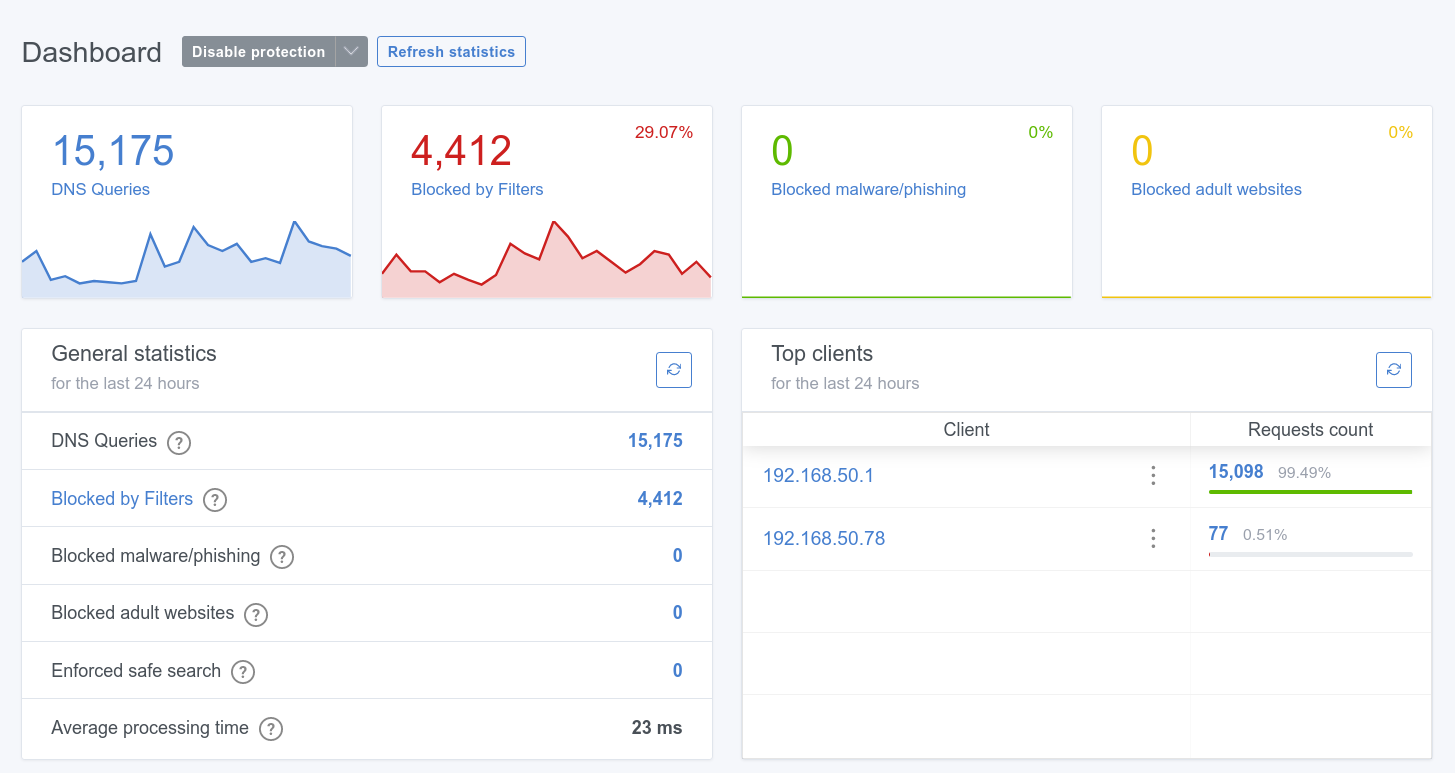Click the green progress bar for 192.168.50.1

point(1310,492)
